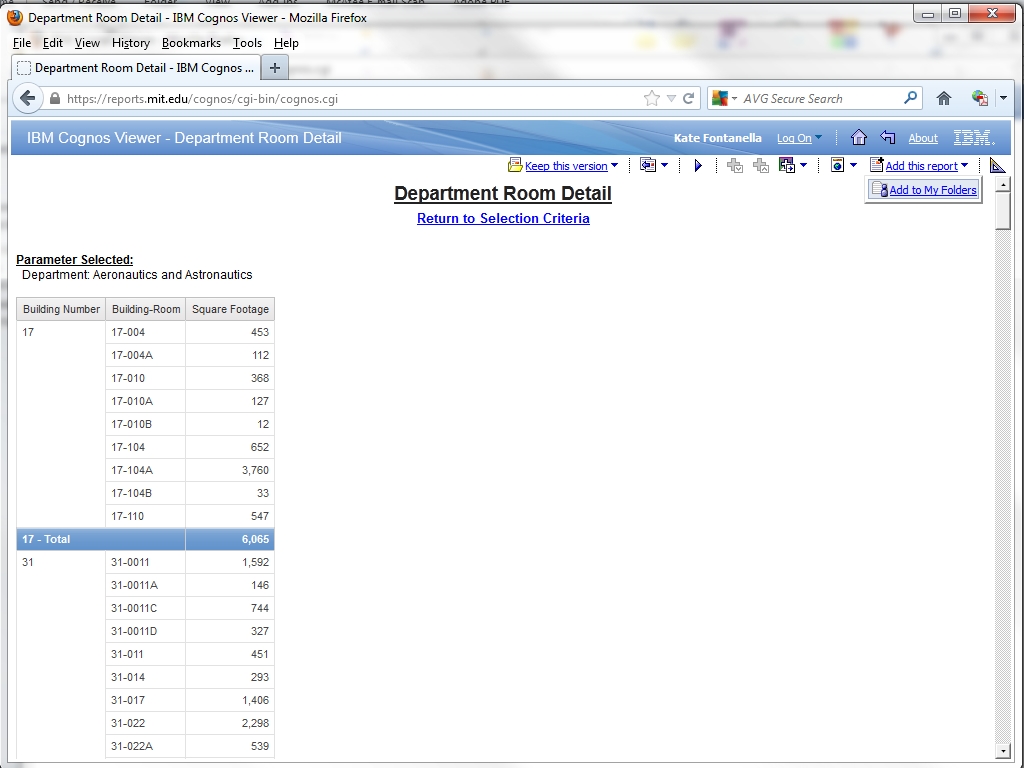Click the vertical scrollbar's down arrow

click(x=1003, y=751)
